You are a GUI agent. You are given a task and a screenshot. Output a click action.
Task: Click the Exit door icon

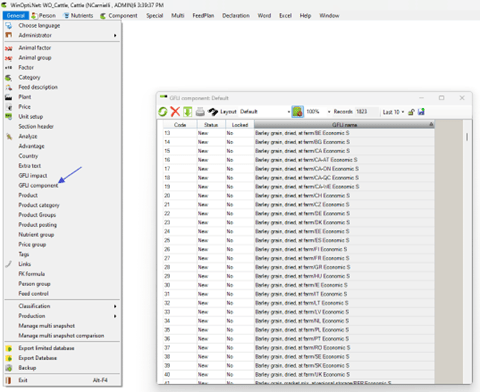click(9, 380)
